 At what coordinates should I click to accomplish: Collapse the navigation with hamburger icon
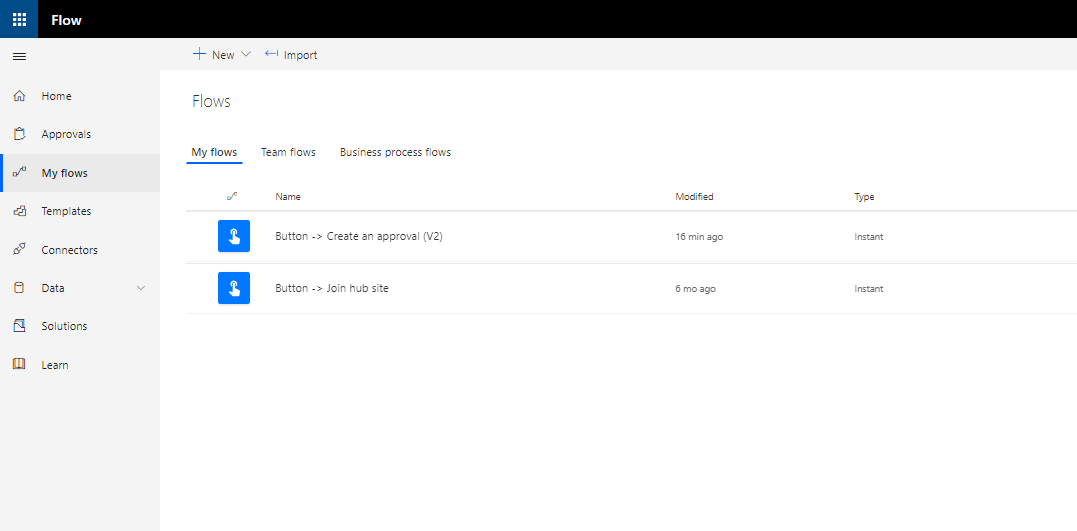(x=19, y=56)
